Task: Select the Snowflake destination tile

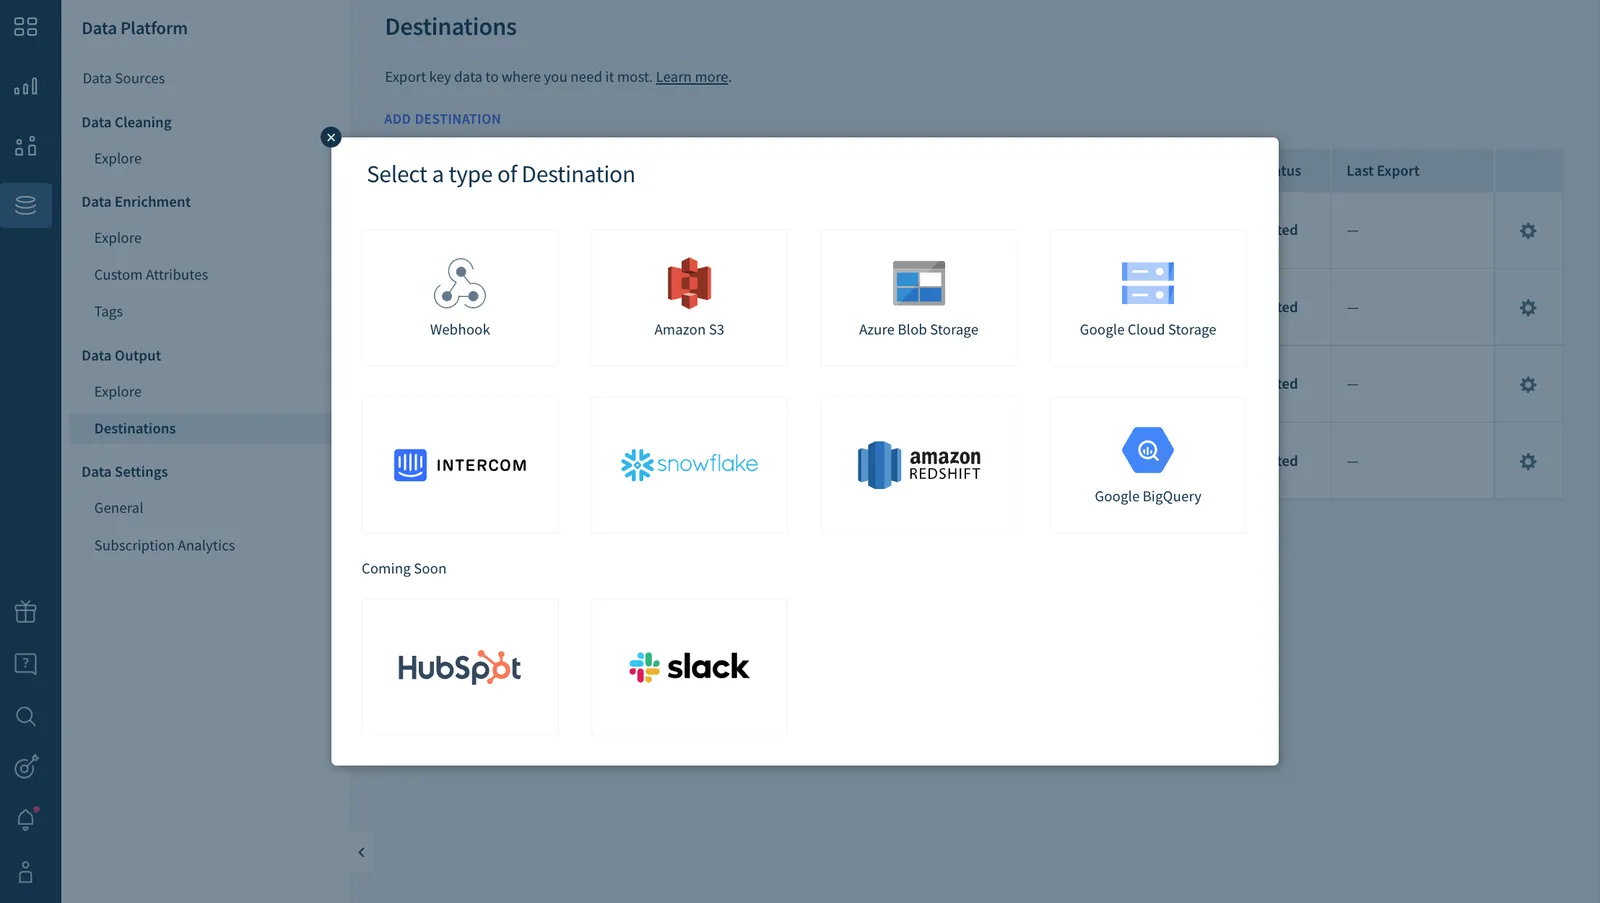Action: [689, 465]
